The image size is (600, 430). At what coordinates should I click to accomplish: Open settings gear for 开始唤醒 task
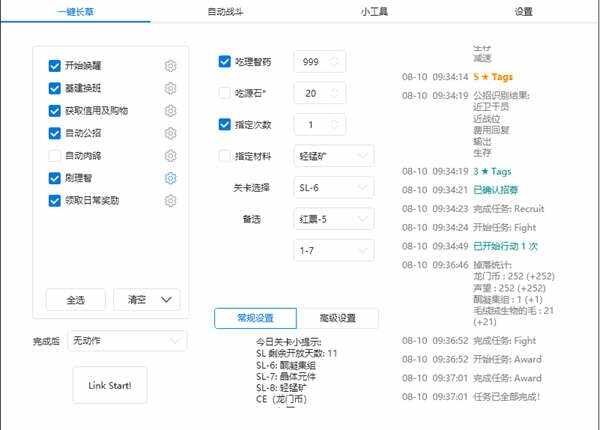pos(171,66)
